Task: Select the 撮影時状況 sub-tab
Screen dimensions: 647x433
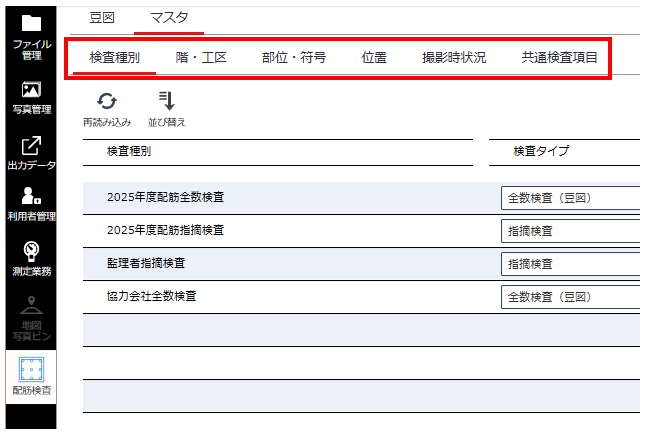Action: 454,57
